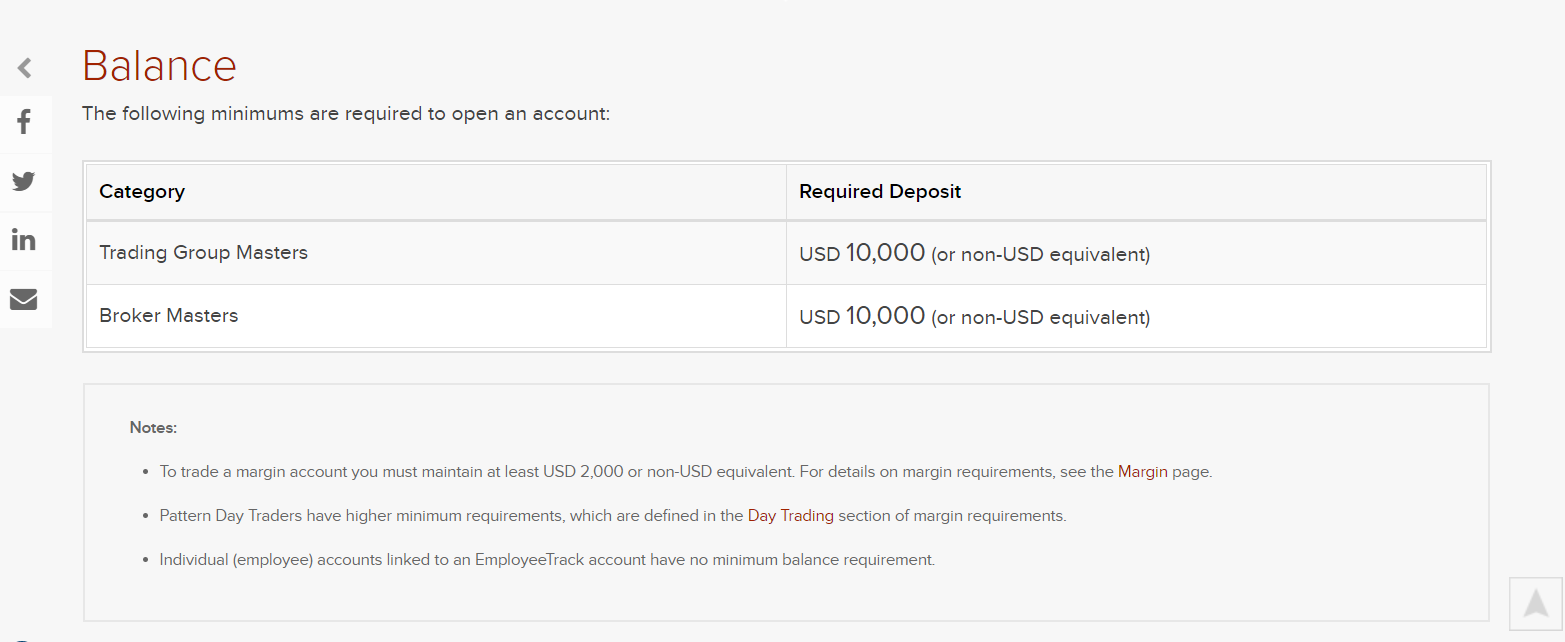Viewport: 1565px width, 642px height.
Task: Share the page on Facebook
Action: 24,123
